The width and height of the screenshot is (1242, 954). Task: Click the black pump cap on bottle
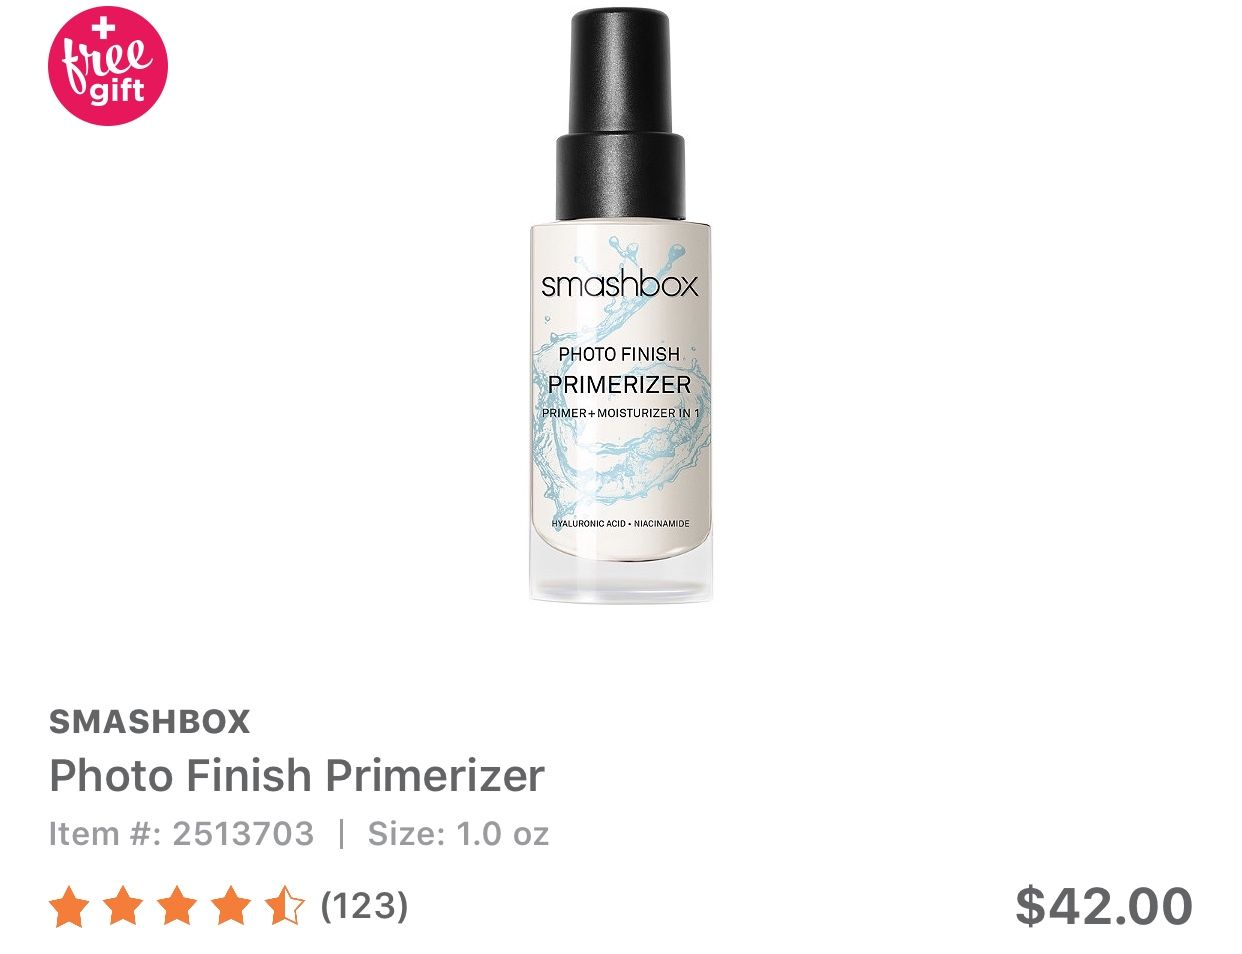coord(620,113)
